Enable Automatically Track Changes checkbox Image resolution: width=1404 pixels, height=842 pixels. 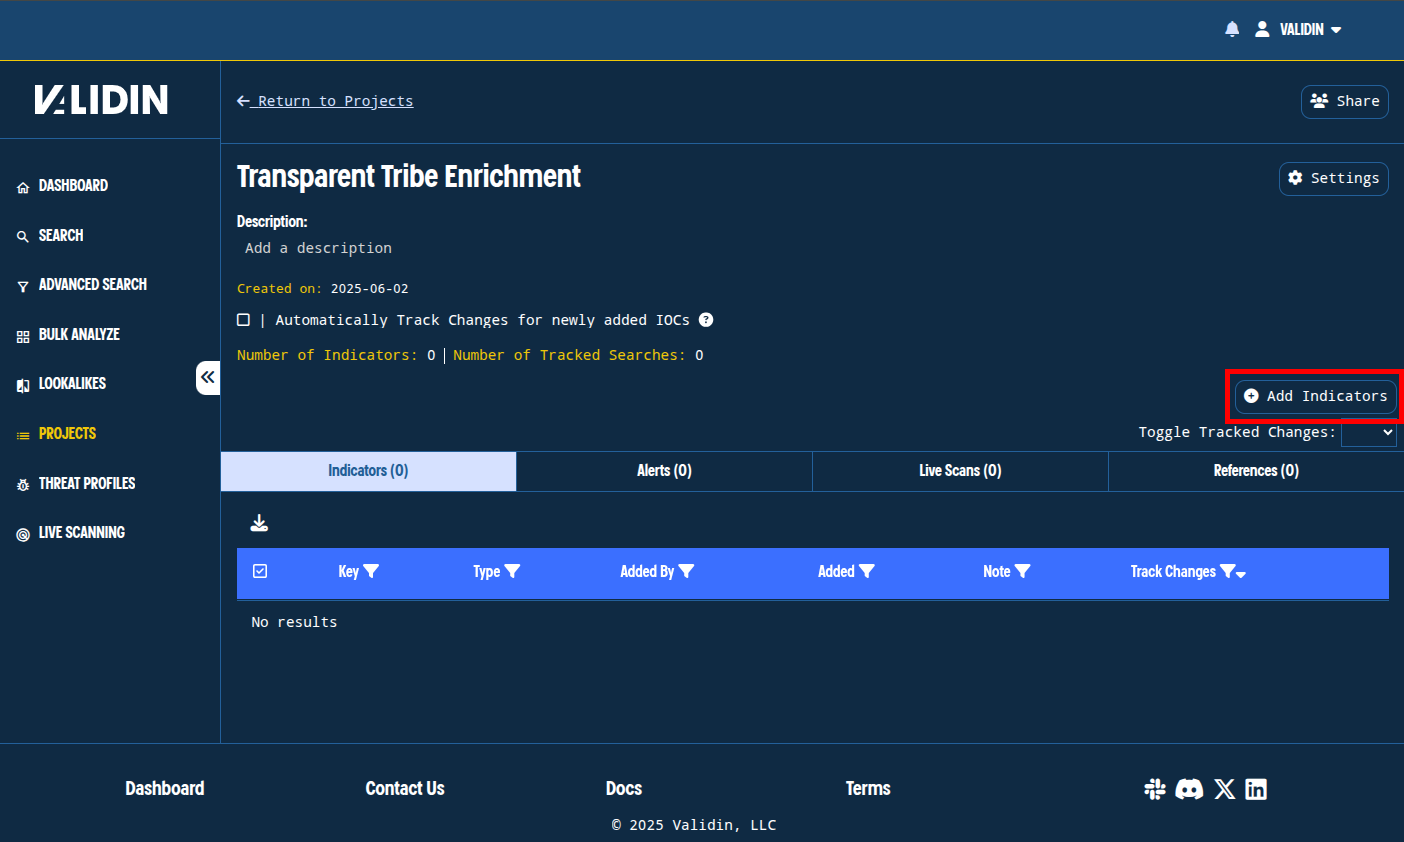tap(243, 320)
